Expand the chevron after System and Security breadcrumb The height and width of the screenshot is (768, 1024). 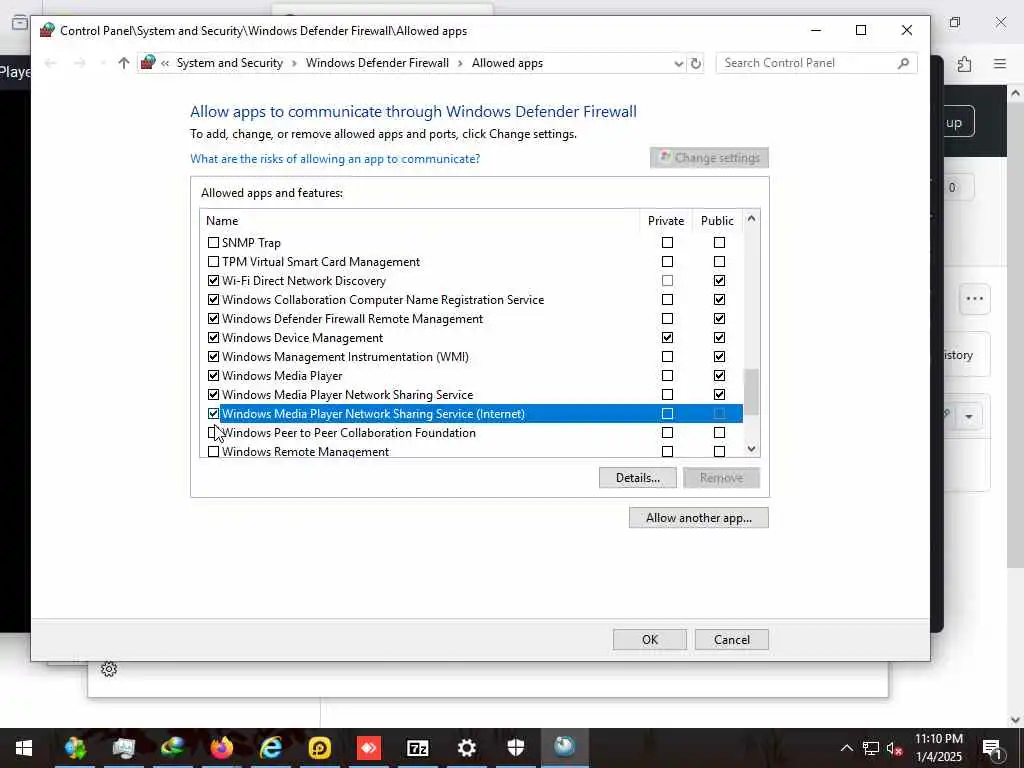coord(294,63)
